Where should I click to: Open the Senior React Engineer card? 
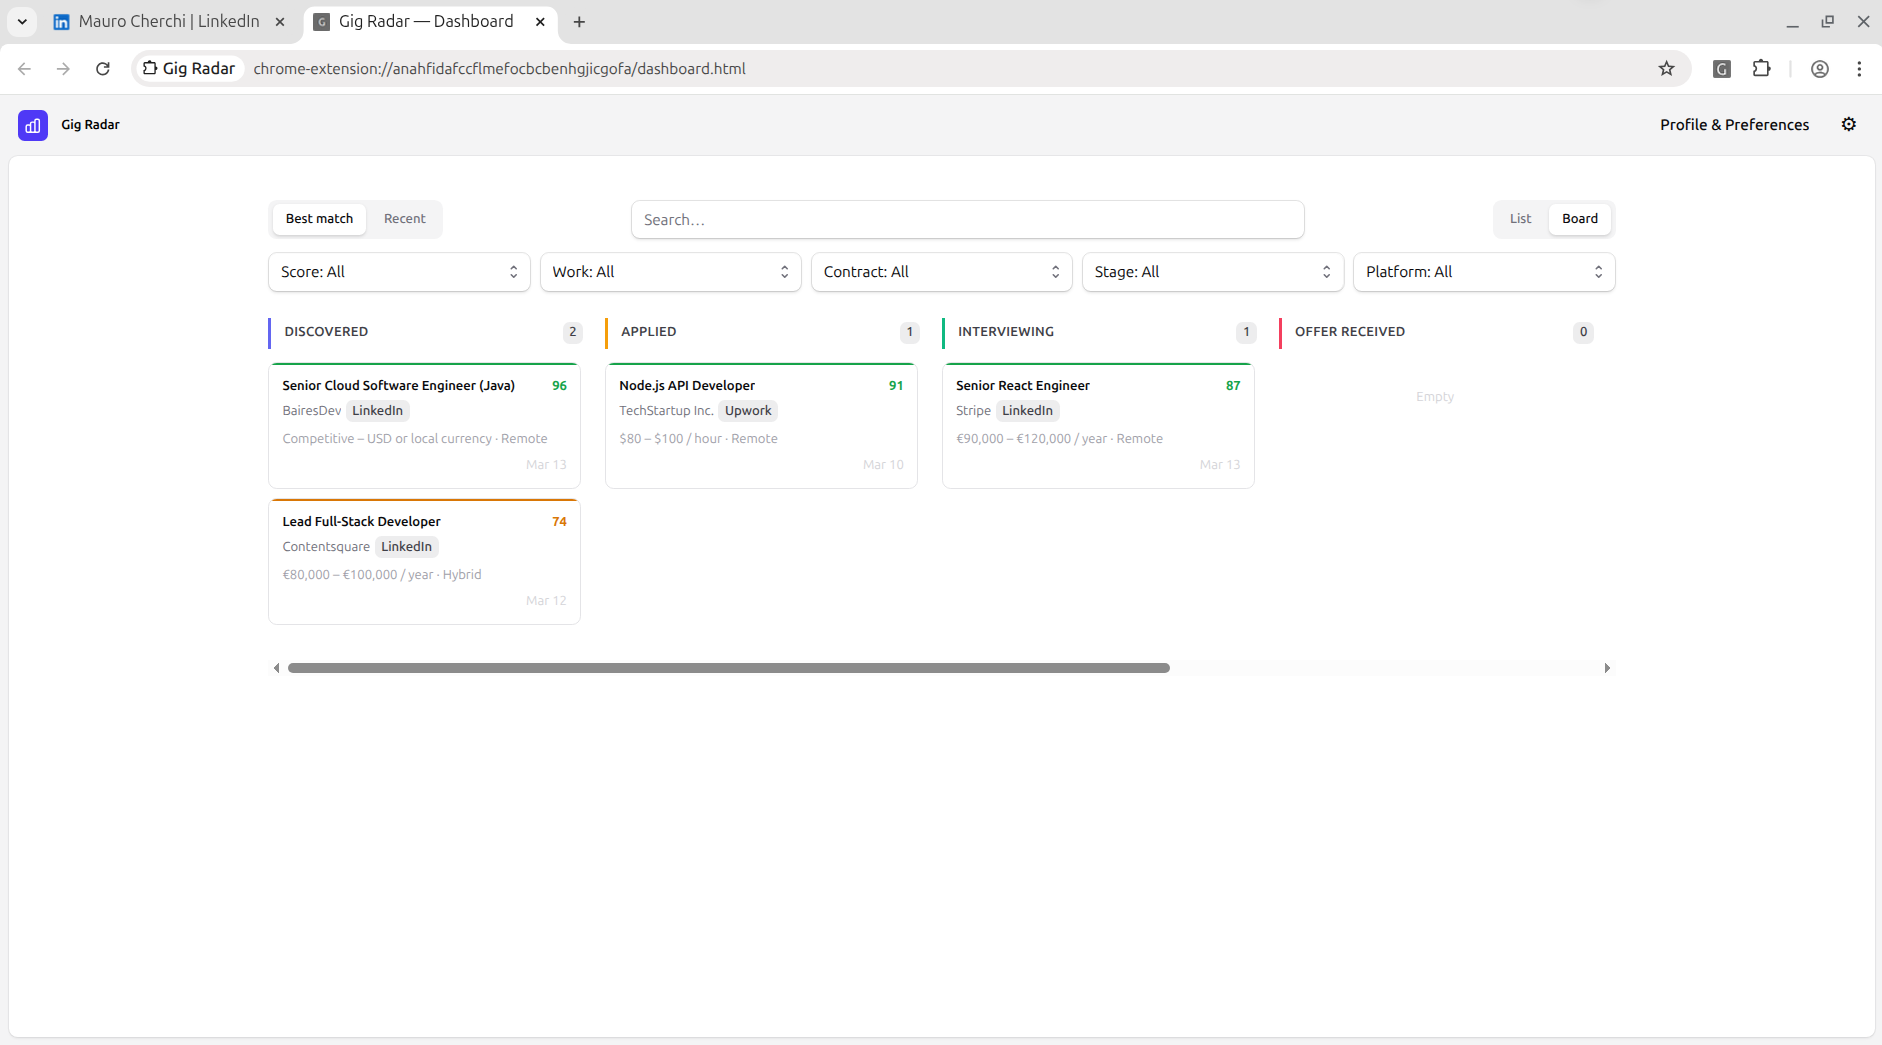(x=1097, y=425)
